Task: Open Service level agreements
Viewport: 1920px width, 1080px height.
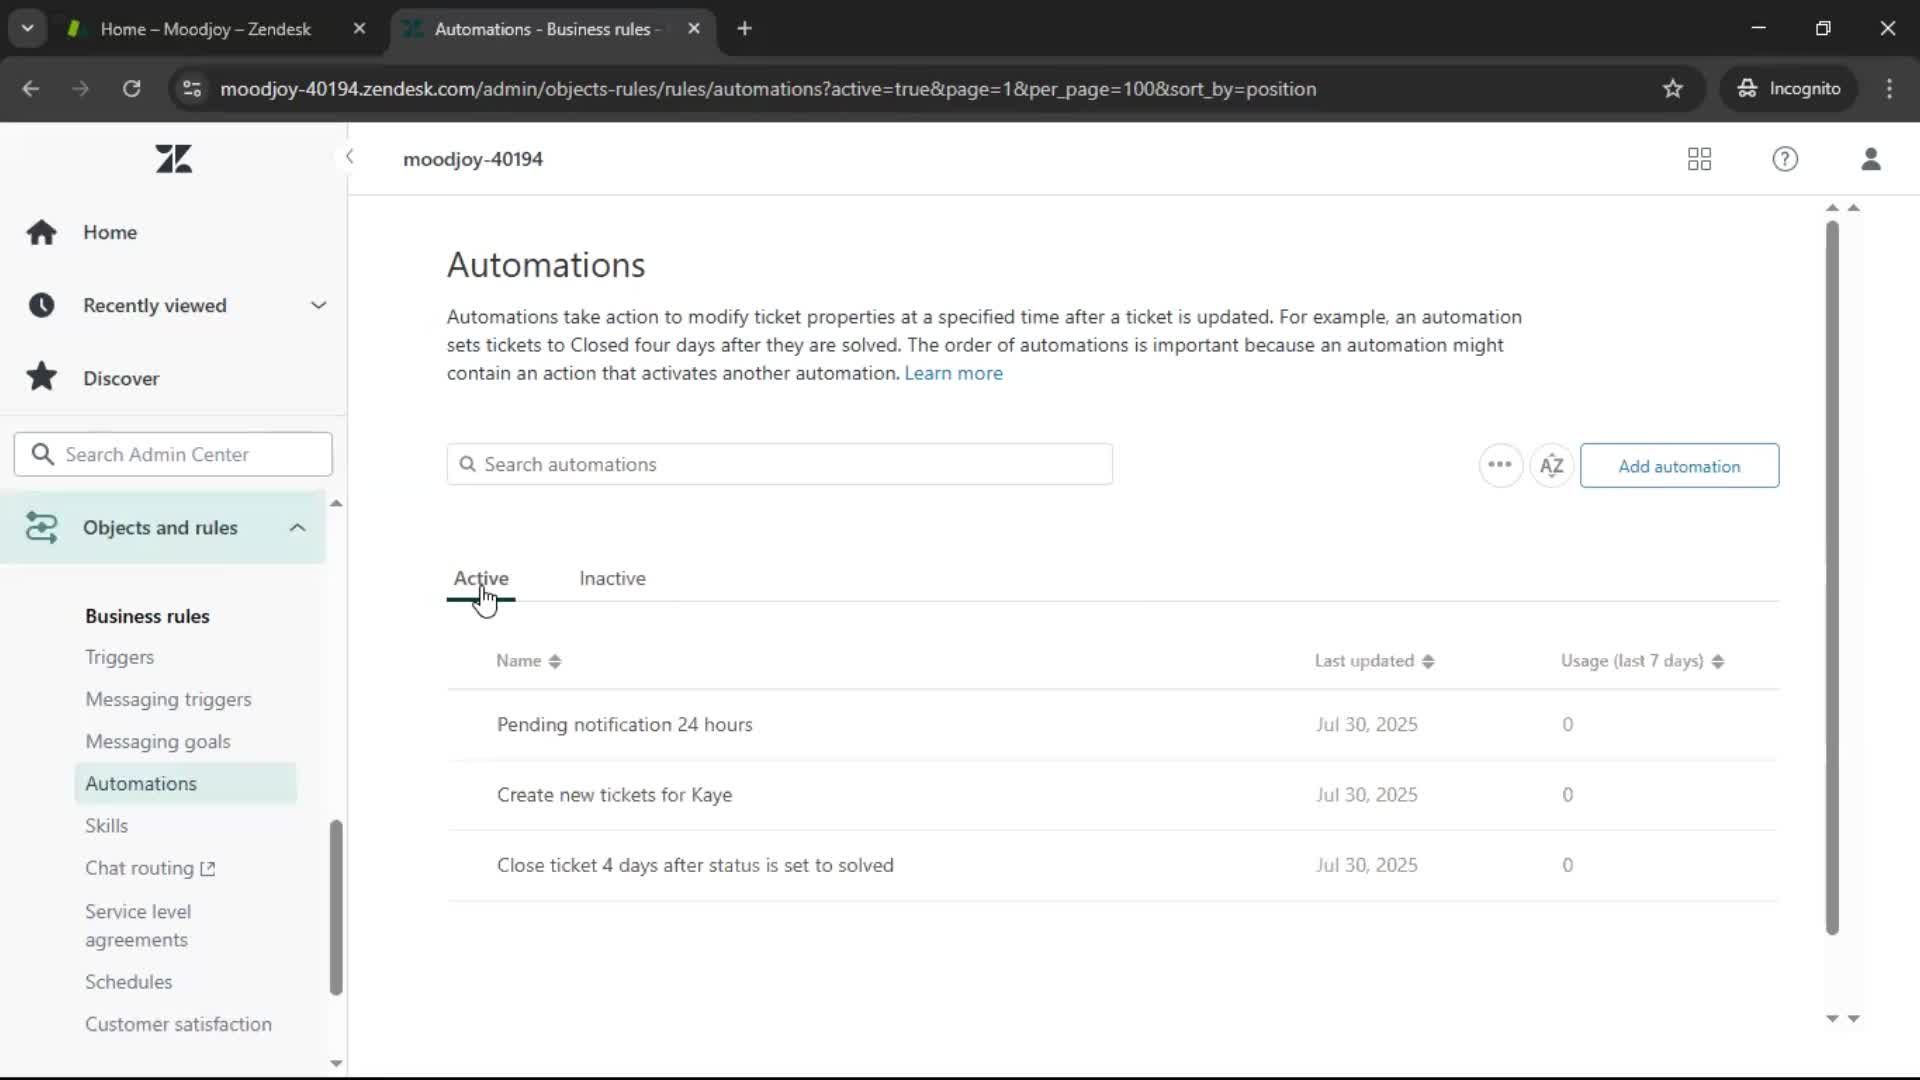Action: coord(138,925)
